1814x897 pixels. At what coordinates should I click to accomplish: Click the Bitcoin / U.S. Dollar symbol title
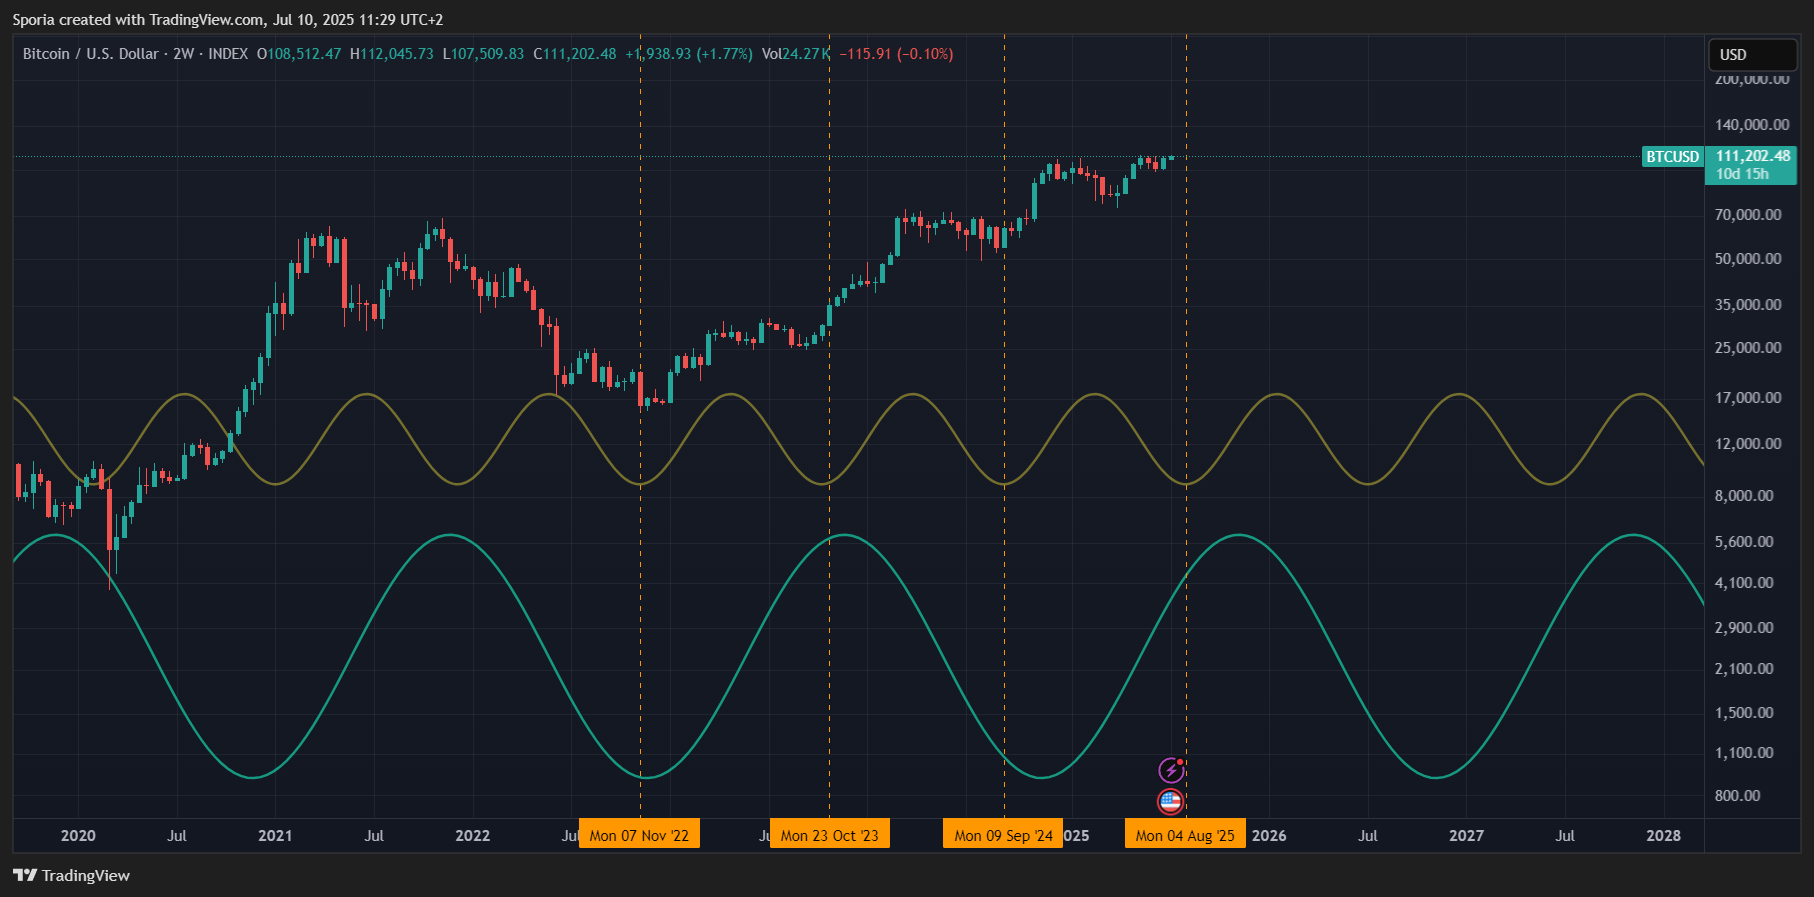pyautogui.click(x=91, y=54)
